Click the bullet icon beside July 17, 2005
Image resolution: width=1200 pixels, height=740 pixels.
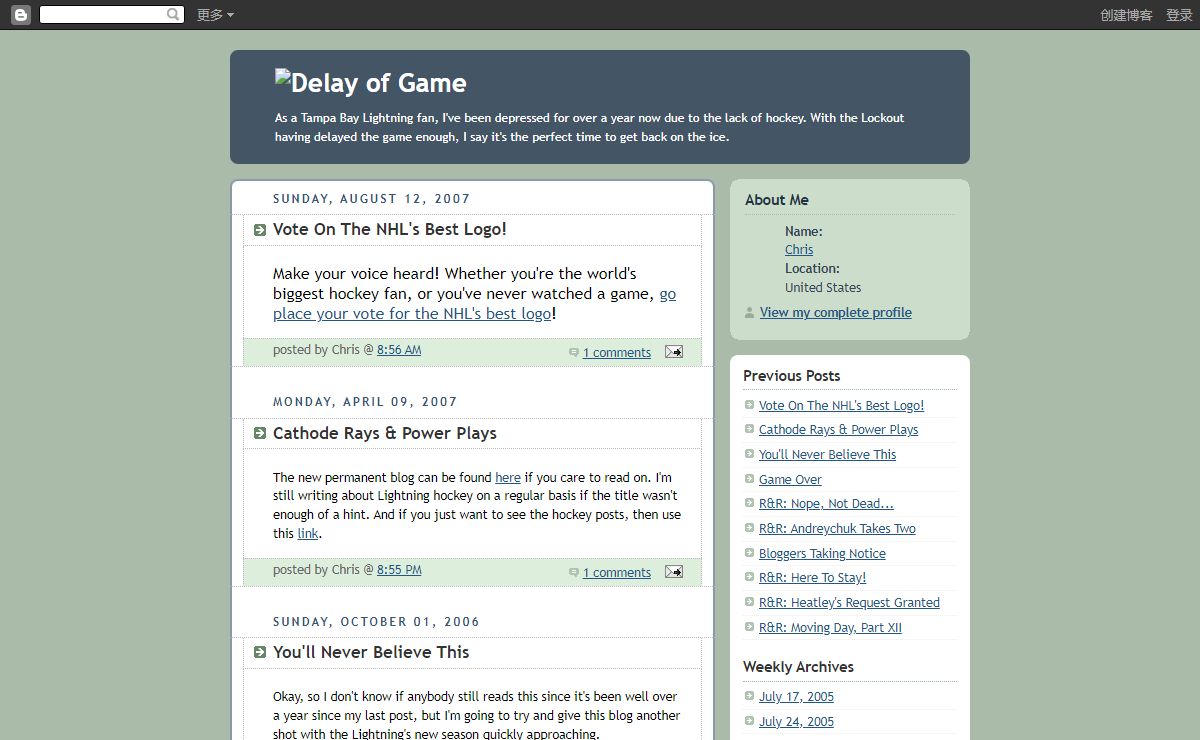coord(750,696)
